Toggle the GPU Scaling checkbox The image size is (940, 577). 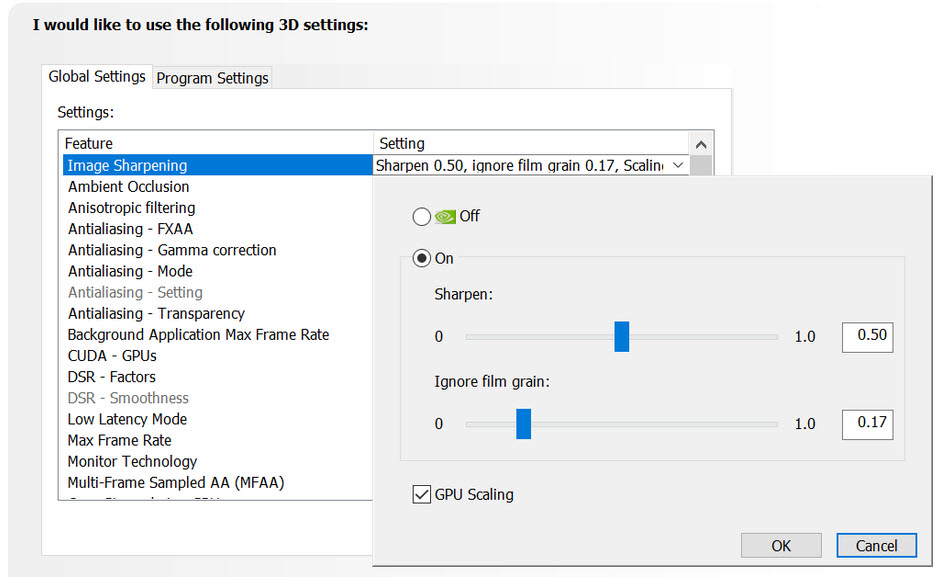[x=422, y=494]
